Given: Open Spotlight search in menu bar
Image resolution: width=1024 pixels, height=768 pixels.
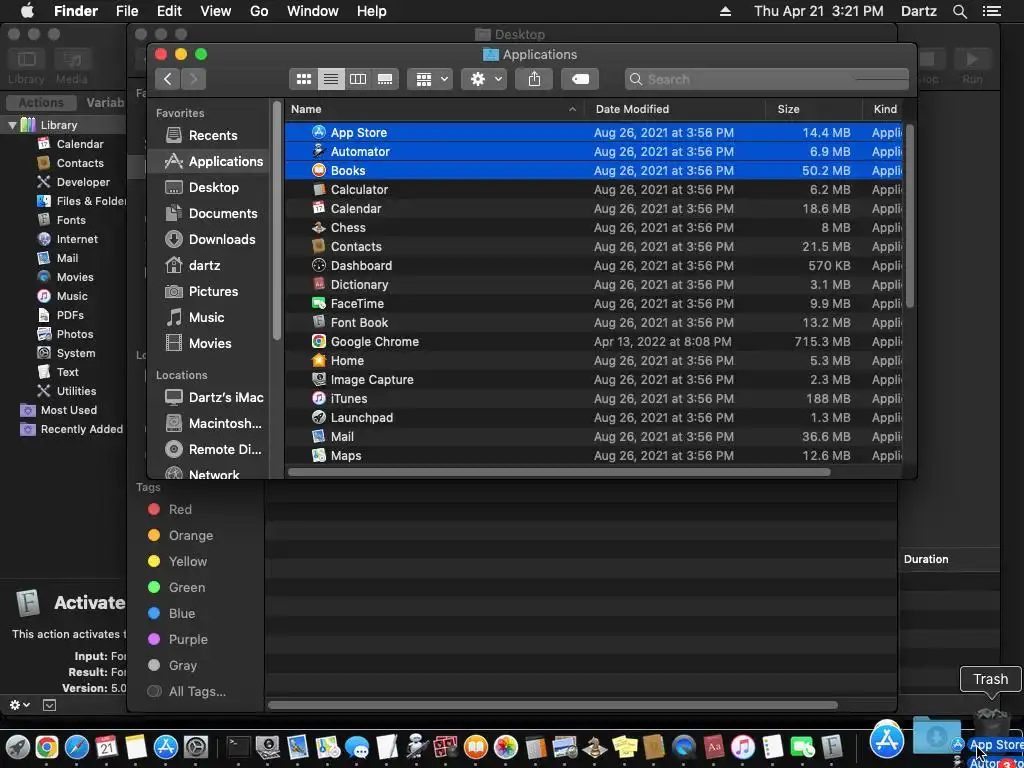Looking at the screenshot, I should (959, 11).
